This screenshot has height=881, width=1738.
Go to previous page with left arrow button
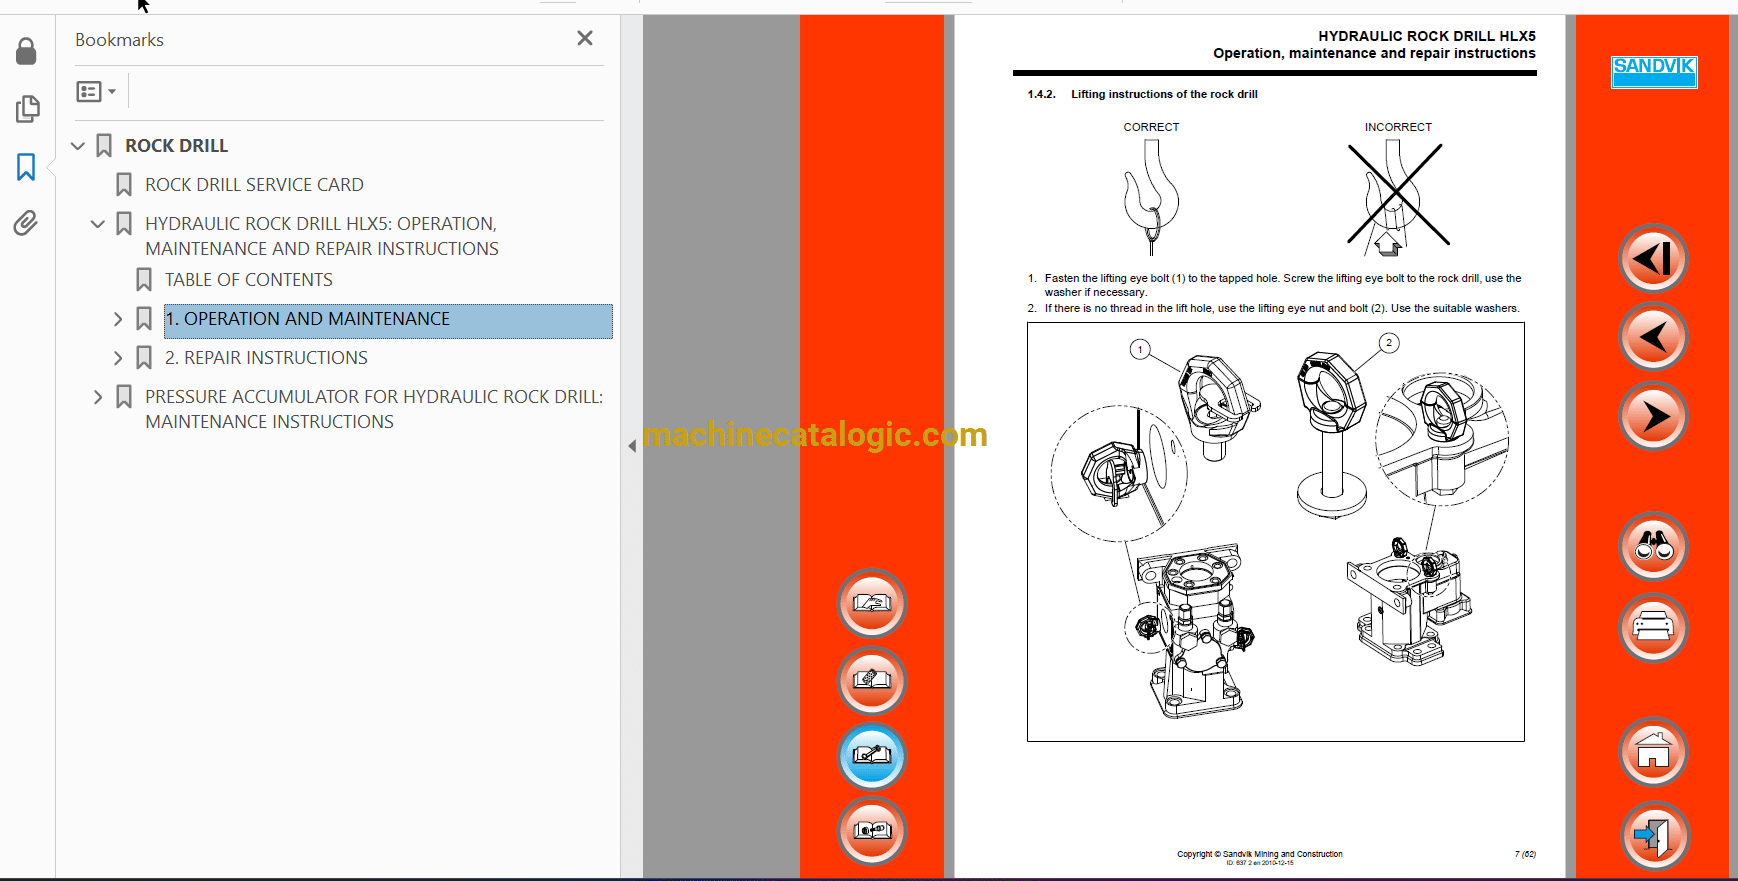(x=1653, y=337)
